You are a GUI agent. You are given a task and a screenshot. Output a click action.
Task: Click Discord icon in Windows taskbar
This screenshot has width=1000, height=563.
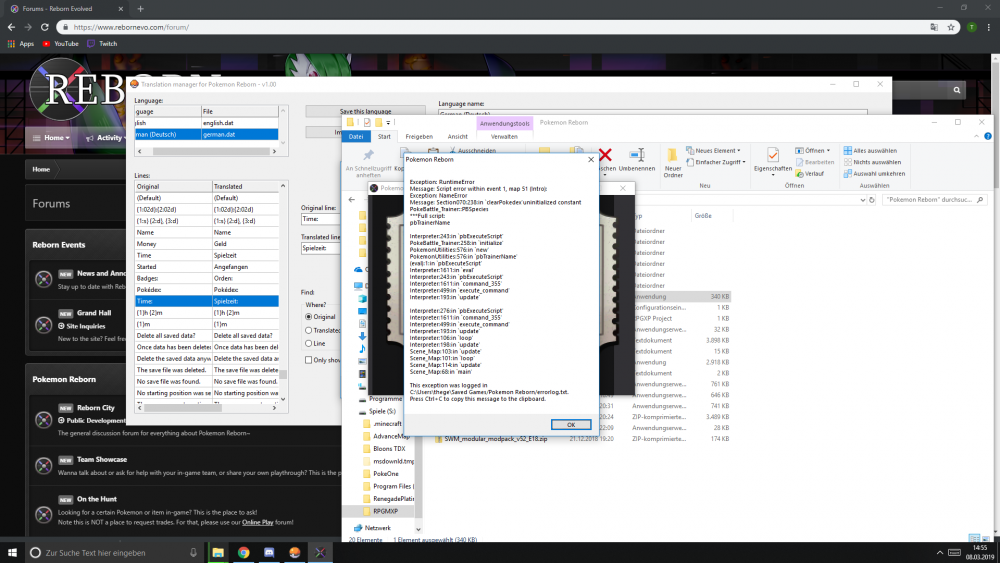click(269, 553)
